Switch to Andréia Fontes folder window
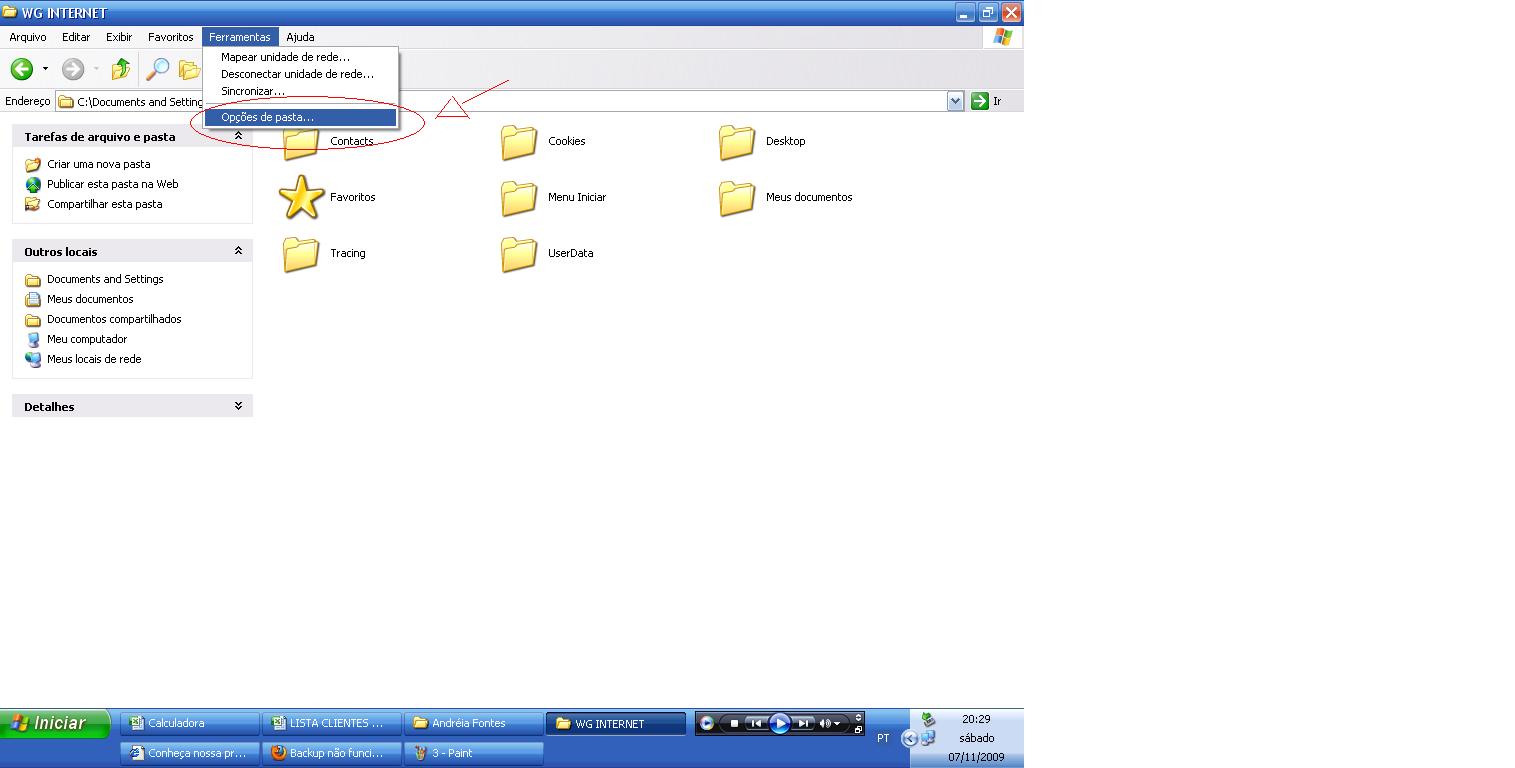Viewport: 1515px width, 768px height. click(474, 723)
